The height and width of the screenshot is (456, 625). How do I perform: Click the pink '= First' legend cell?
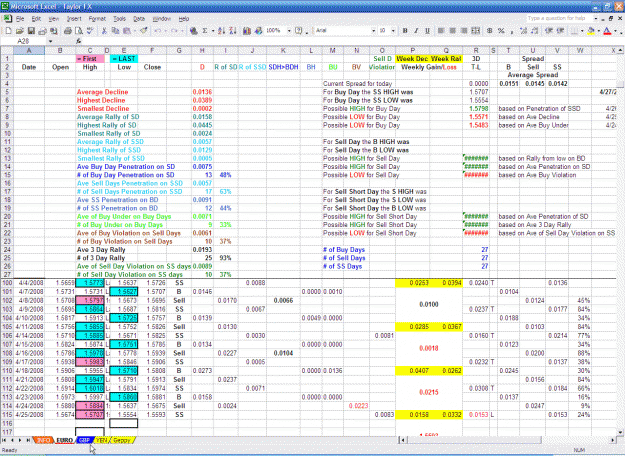pos(90,59)
